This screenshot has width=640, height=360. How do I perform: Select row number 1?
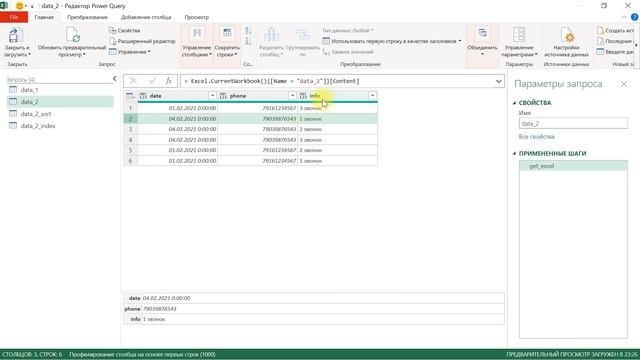131,108
